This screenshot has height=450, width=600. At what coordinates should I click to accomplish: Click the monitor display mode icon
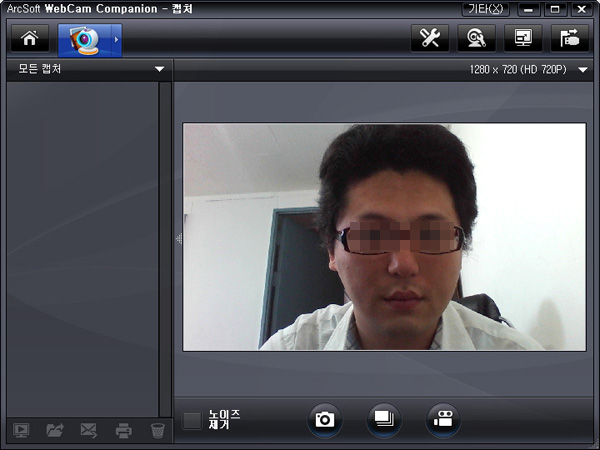(523, 38)
